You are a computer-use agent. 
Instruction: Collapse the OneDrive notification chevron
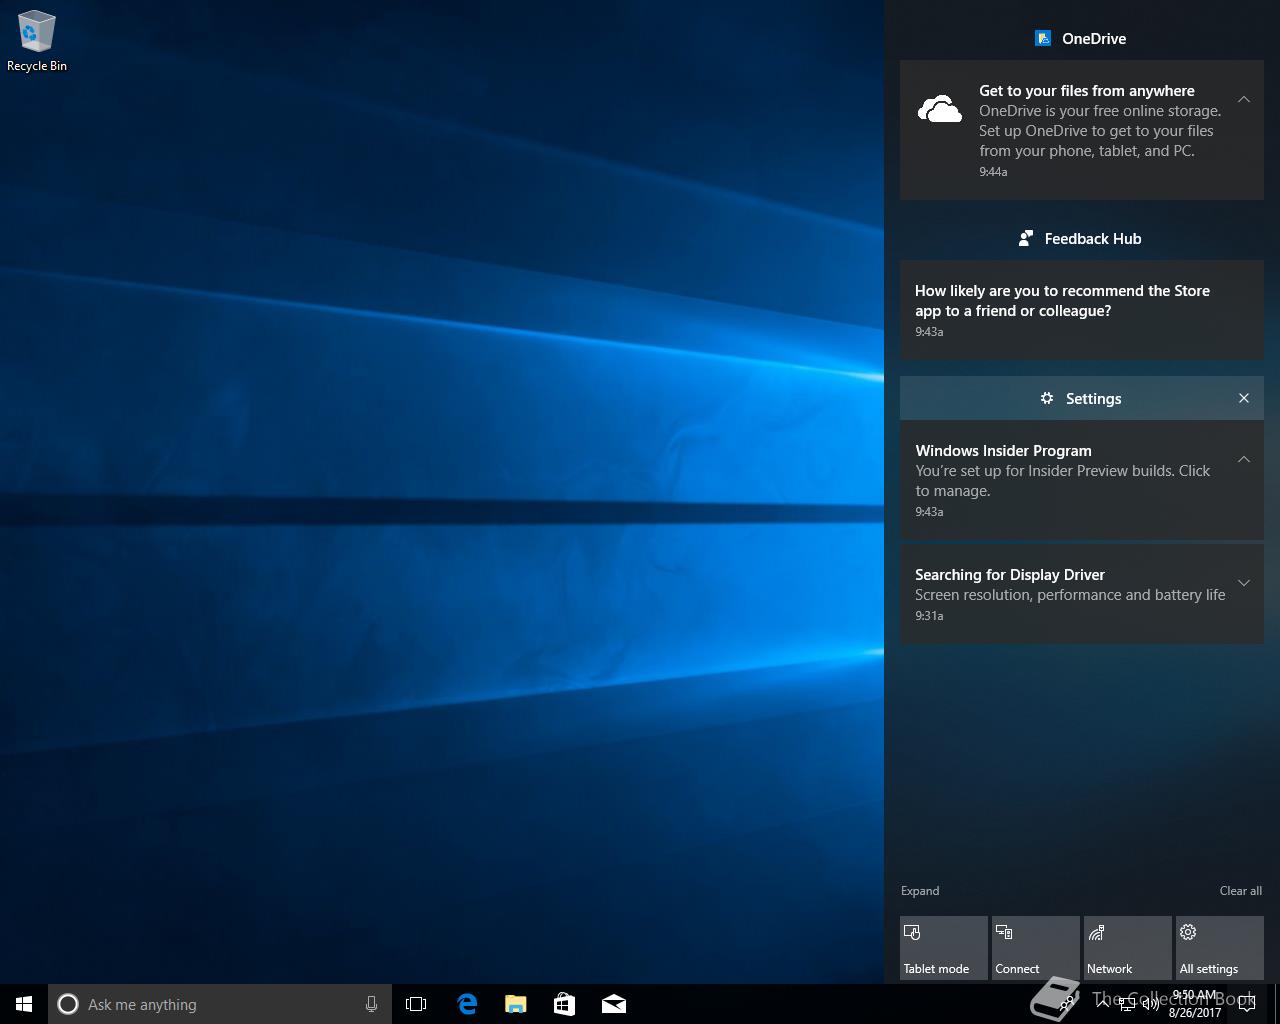tap(1244, 99)
